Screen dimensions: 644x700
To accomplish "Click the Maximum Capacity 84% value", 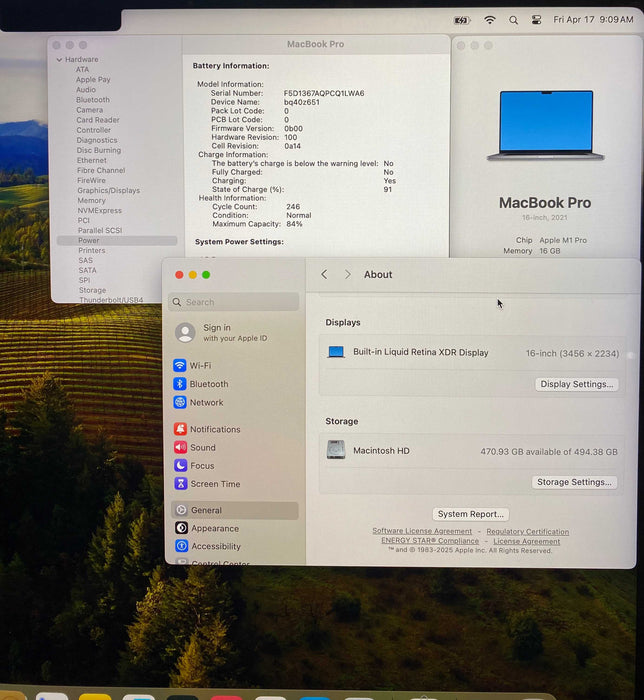I will click(x=294, y=224).
